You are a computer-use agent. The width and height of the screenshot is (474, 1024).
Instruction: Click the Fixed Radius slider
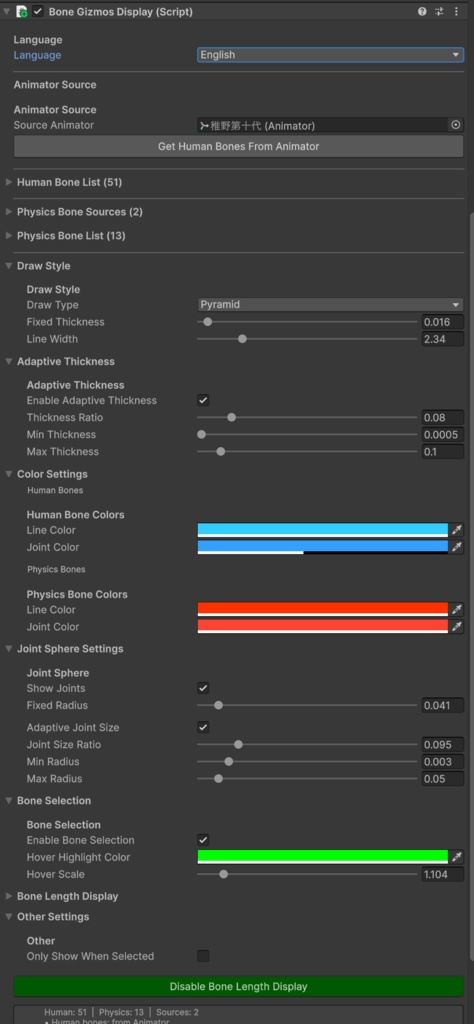point(307,705)
